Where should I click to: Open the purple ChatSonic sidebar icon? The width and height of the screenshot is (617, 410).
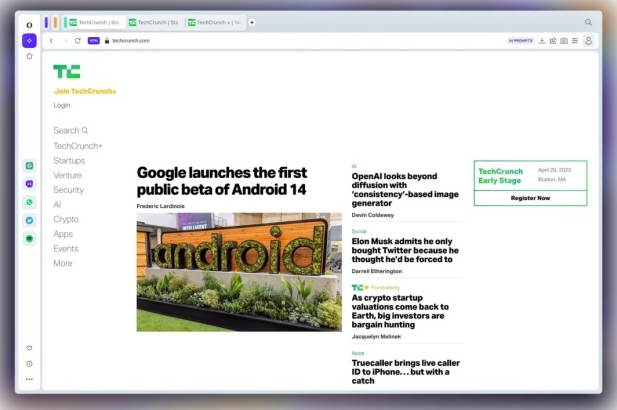click(x=30, y=184)
